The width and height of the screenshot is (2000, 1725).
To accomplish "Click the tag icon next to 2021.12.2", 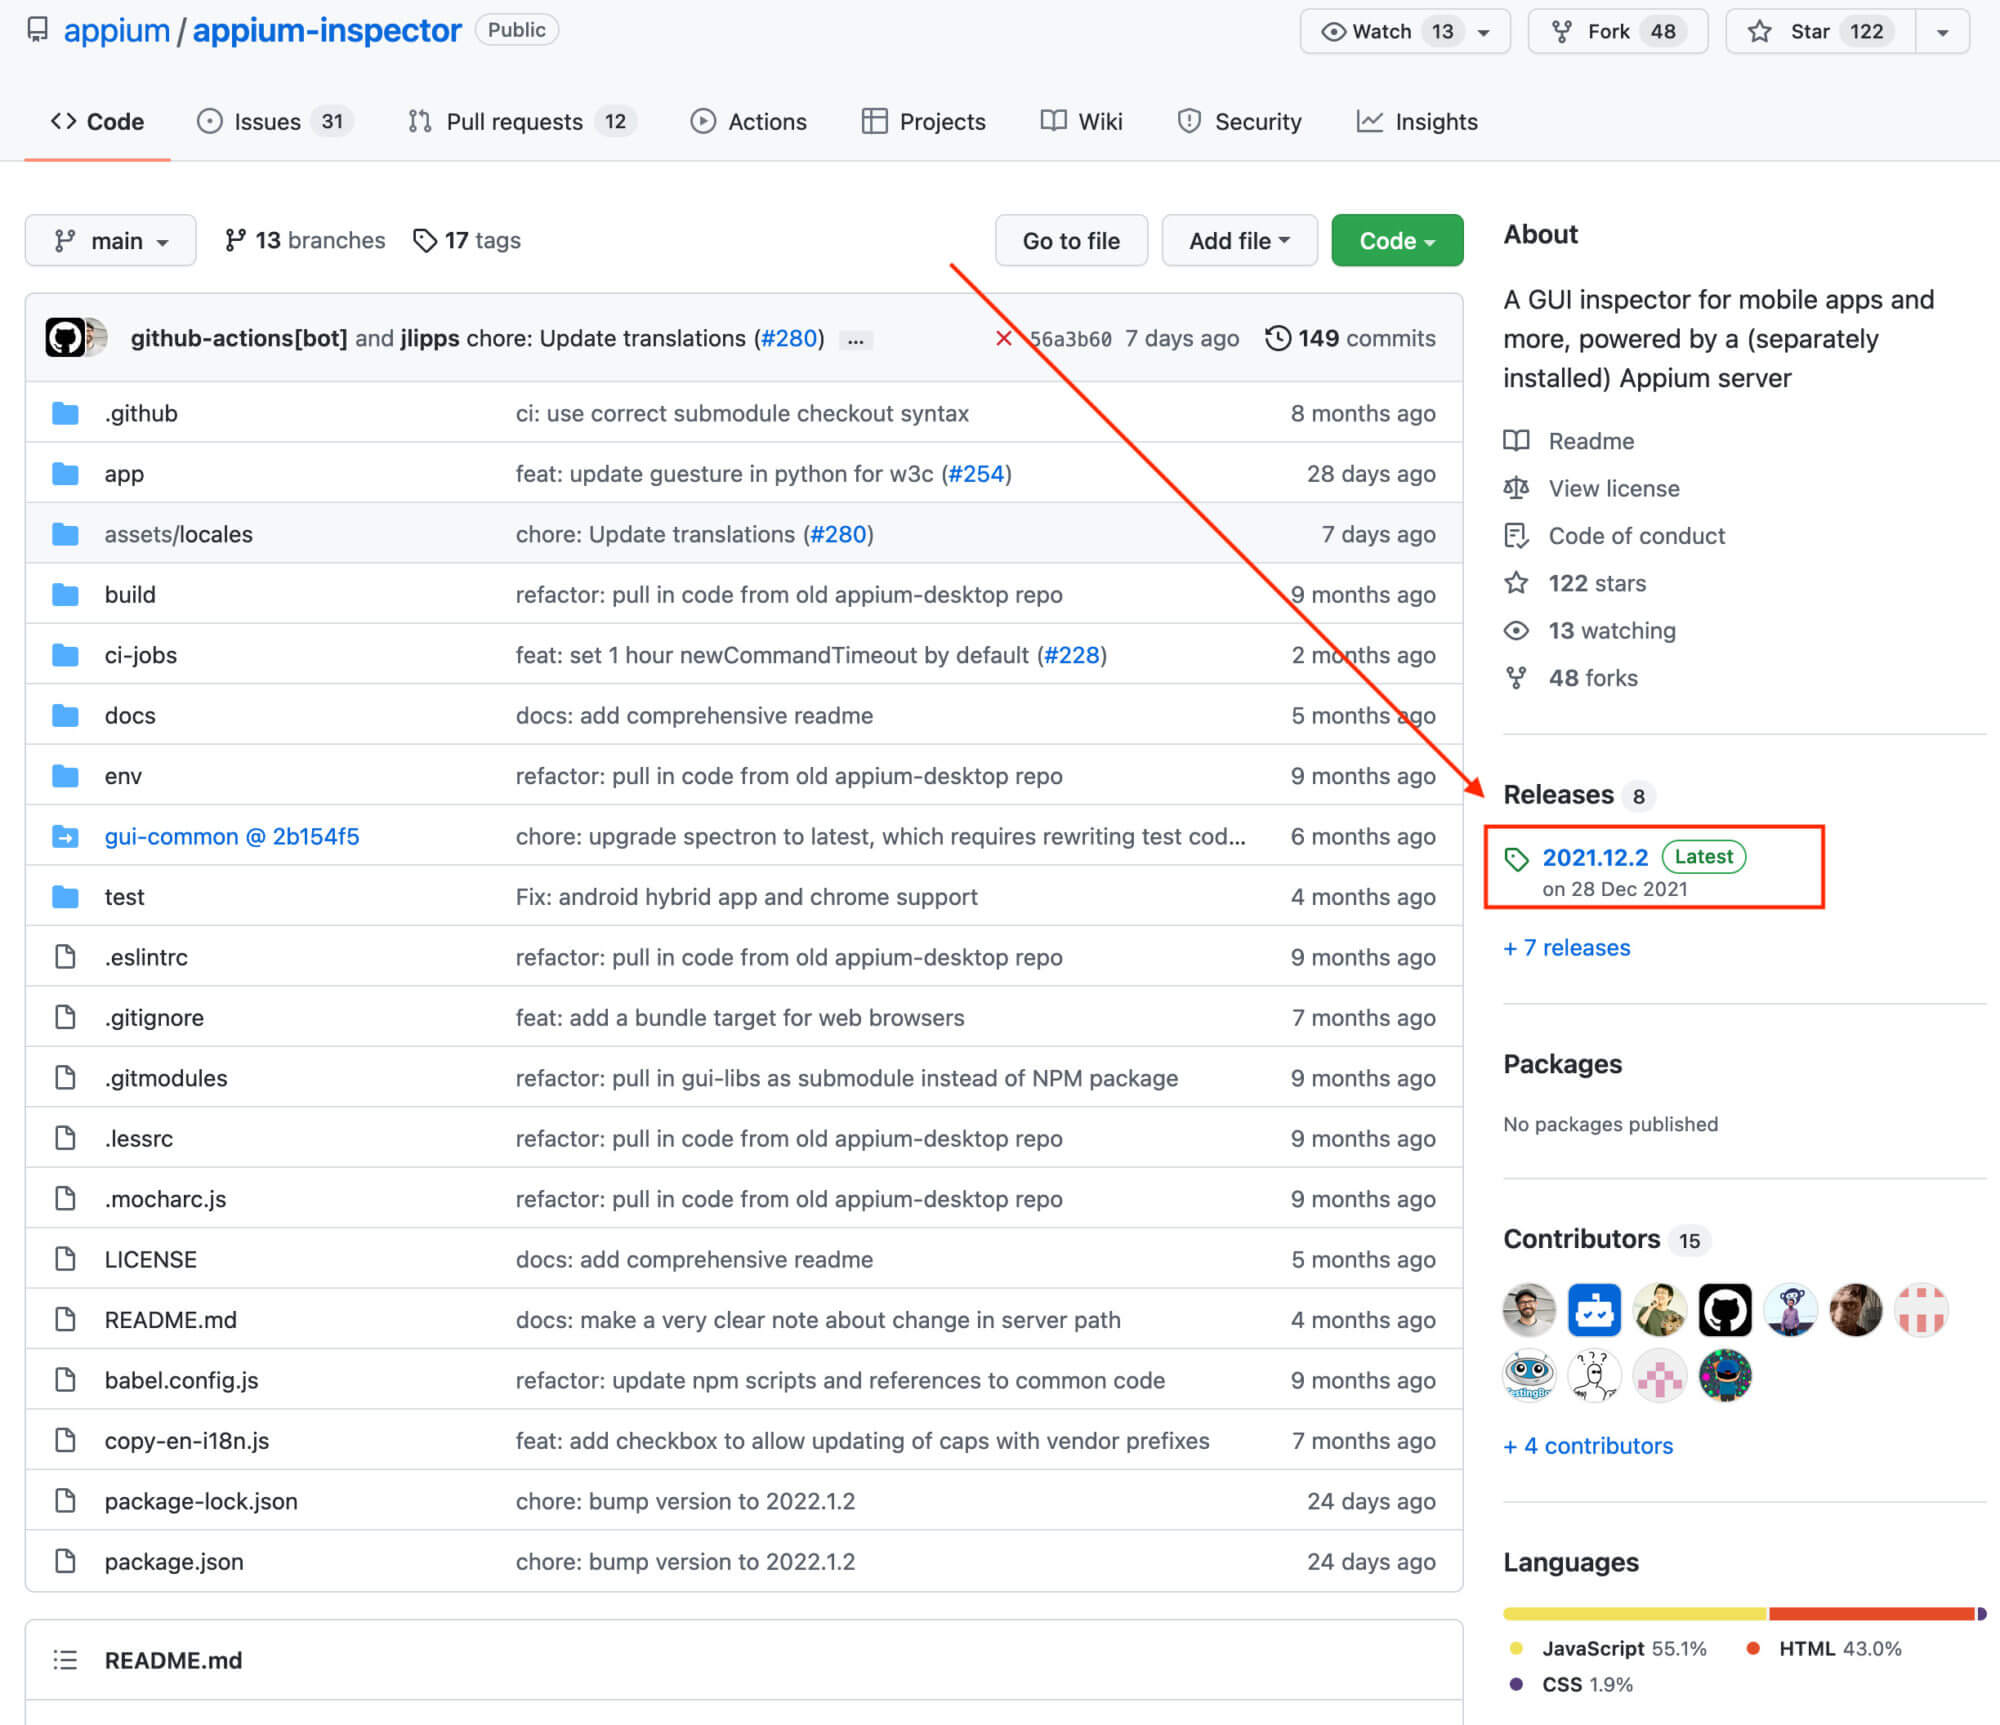I will click(x=1518, y=857).
